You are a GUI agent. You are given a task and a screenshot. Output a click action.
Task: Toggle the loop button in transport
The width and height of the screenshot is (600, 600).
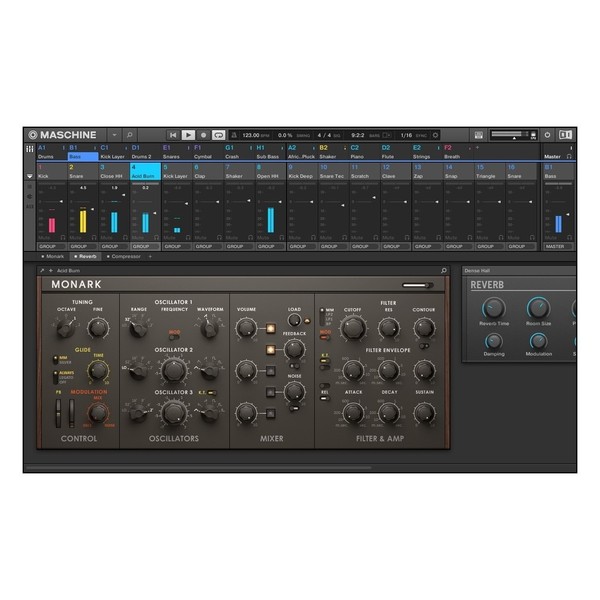218,135
